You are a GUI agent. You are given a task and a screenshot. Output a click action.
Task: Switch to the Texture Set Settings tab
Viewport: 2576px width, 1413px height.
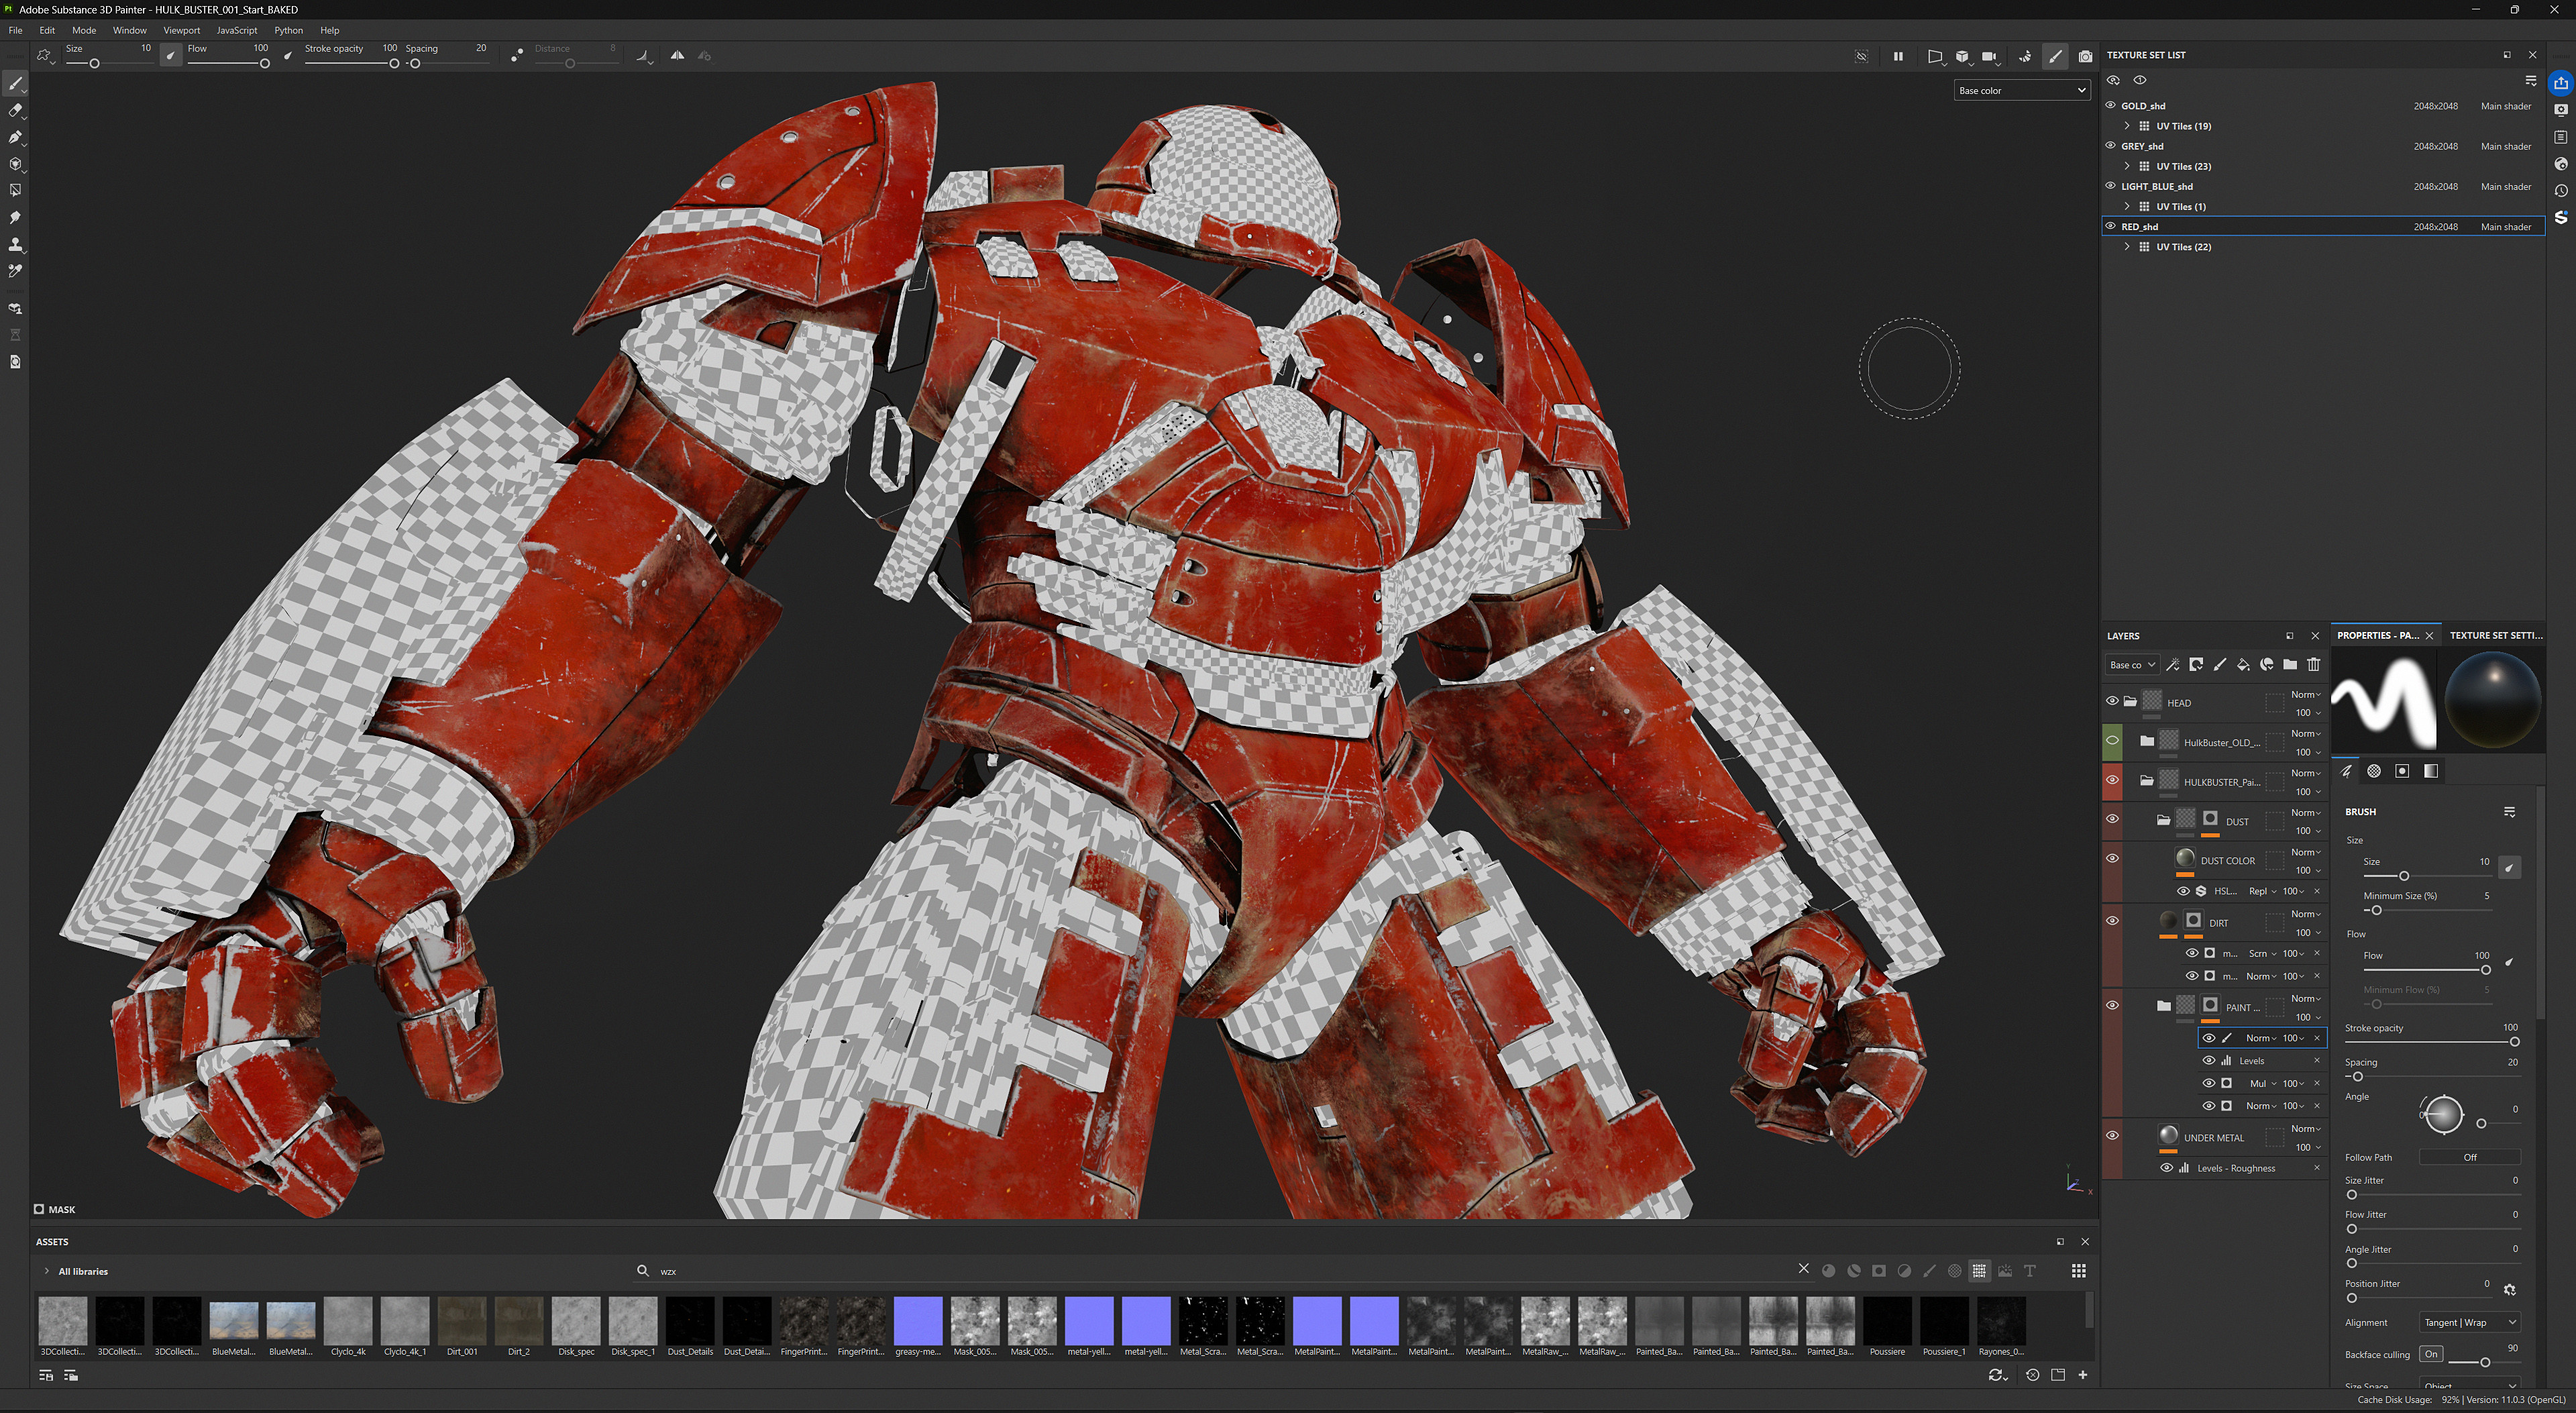pyautogui.click(x=2495, y=636)
